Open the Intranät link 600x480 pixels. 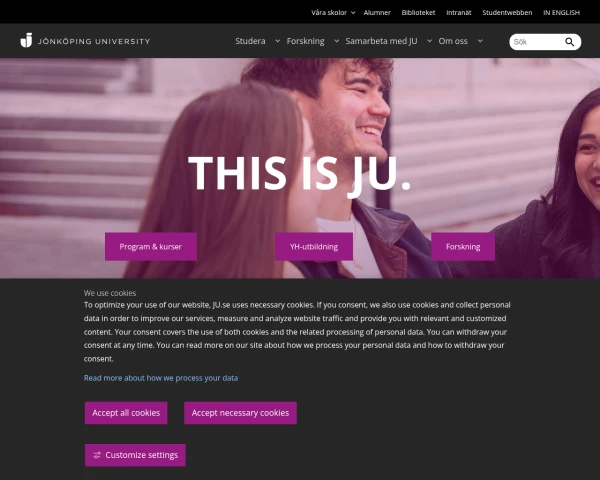coord(459,13)
